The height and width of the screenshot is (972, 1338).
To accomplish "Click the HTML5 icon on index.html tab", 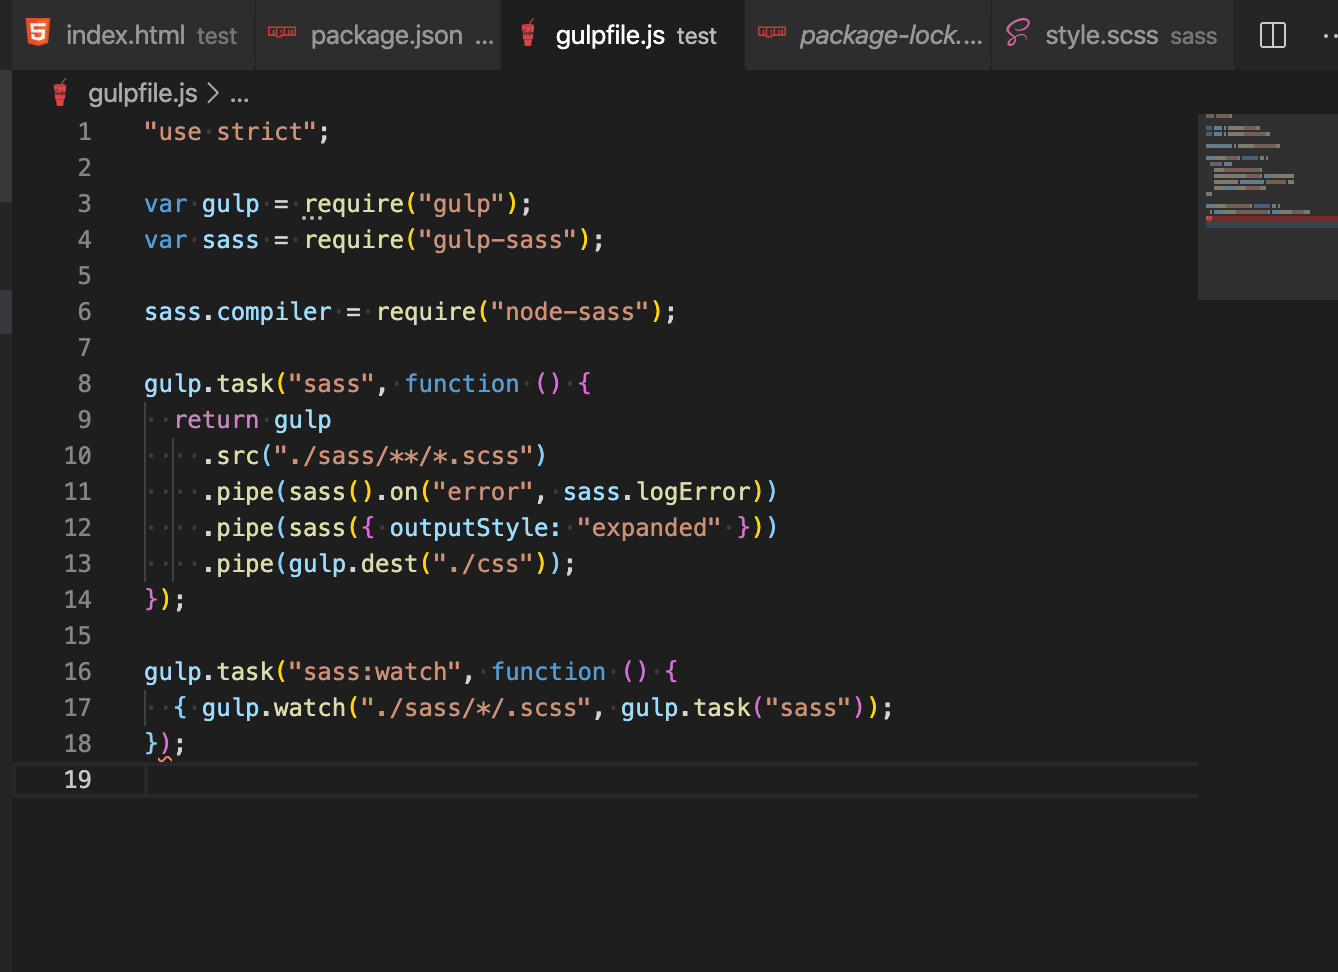I will (x=38, y=34).
